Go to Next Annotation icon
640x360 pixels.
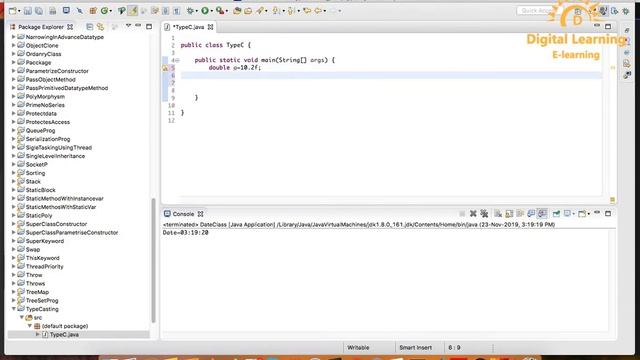276,11
